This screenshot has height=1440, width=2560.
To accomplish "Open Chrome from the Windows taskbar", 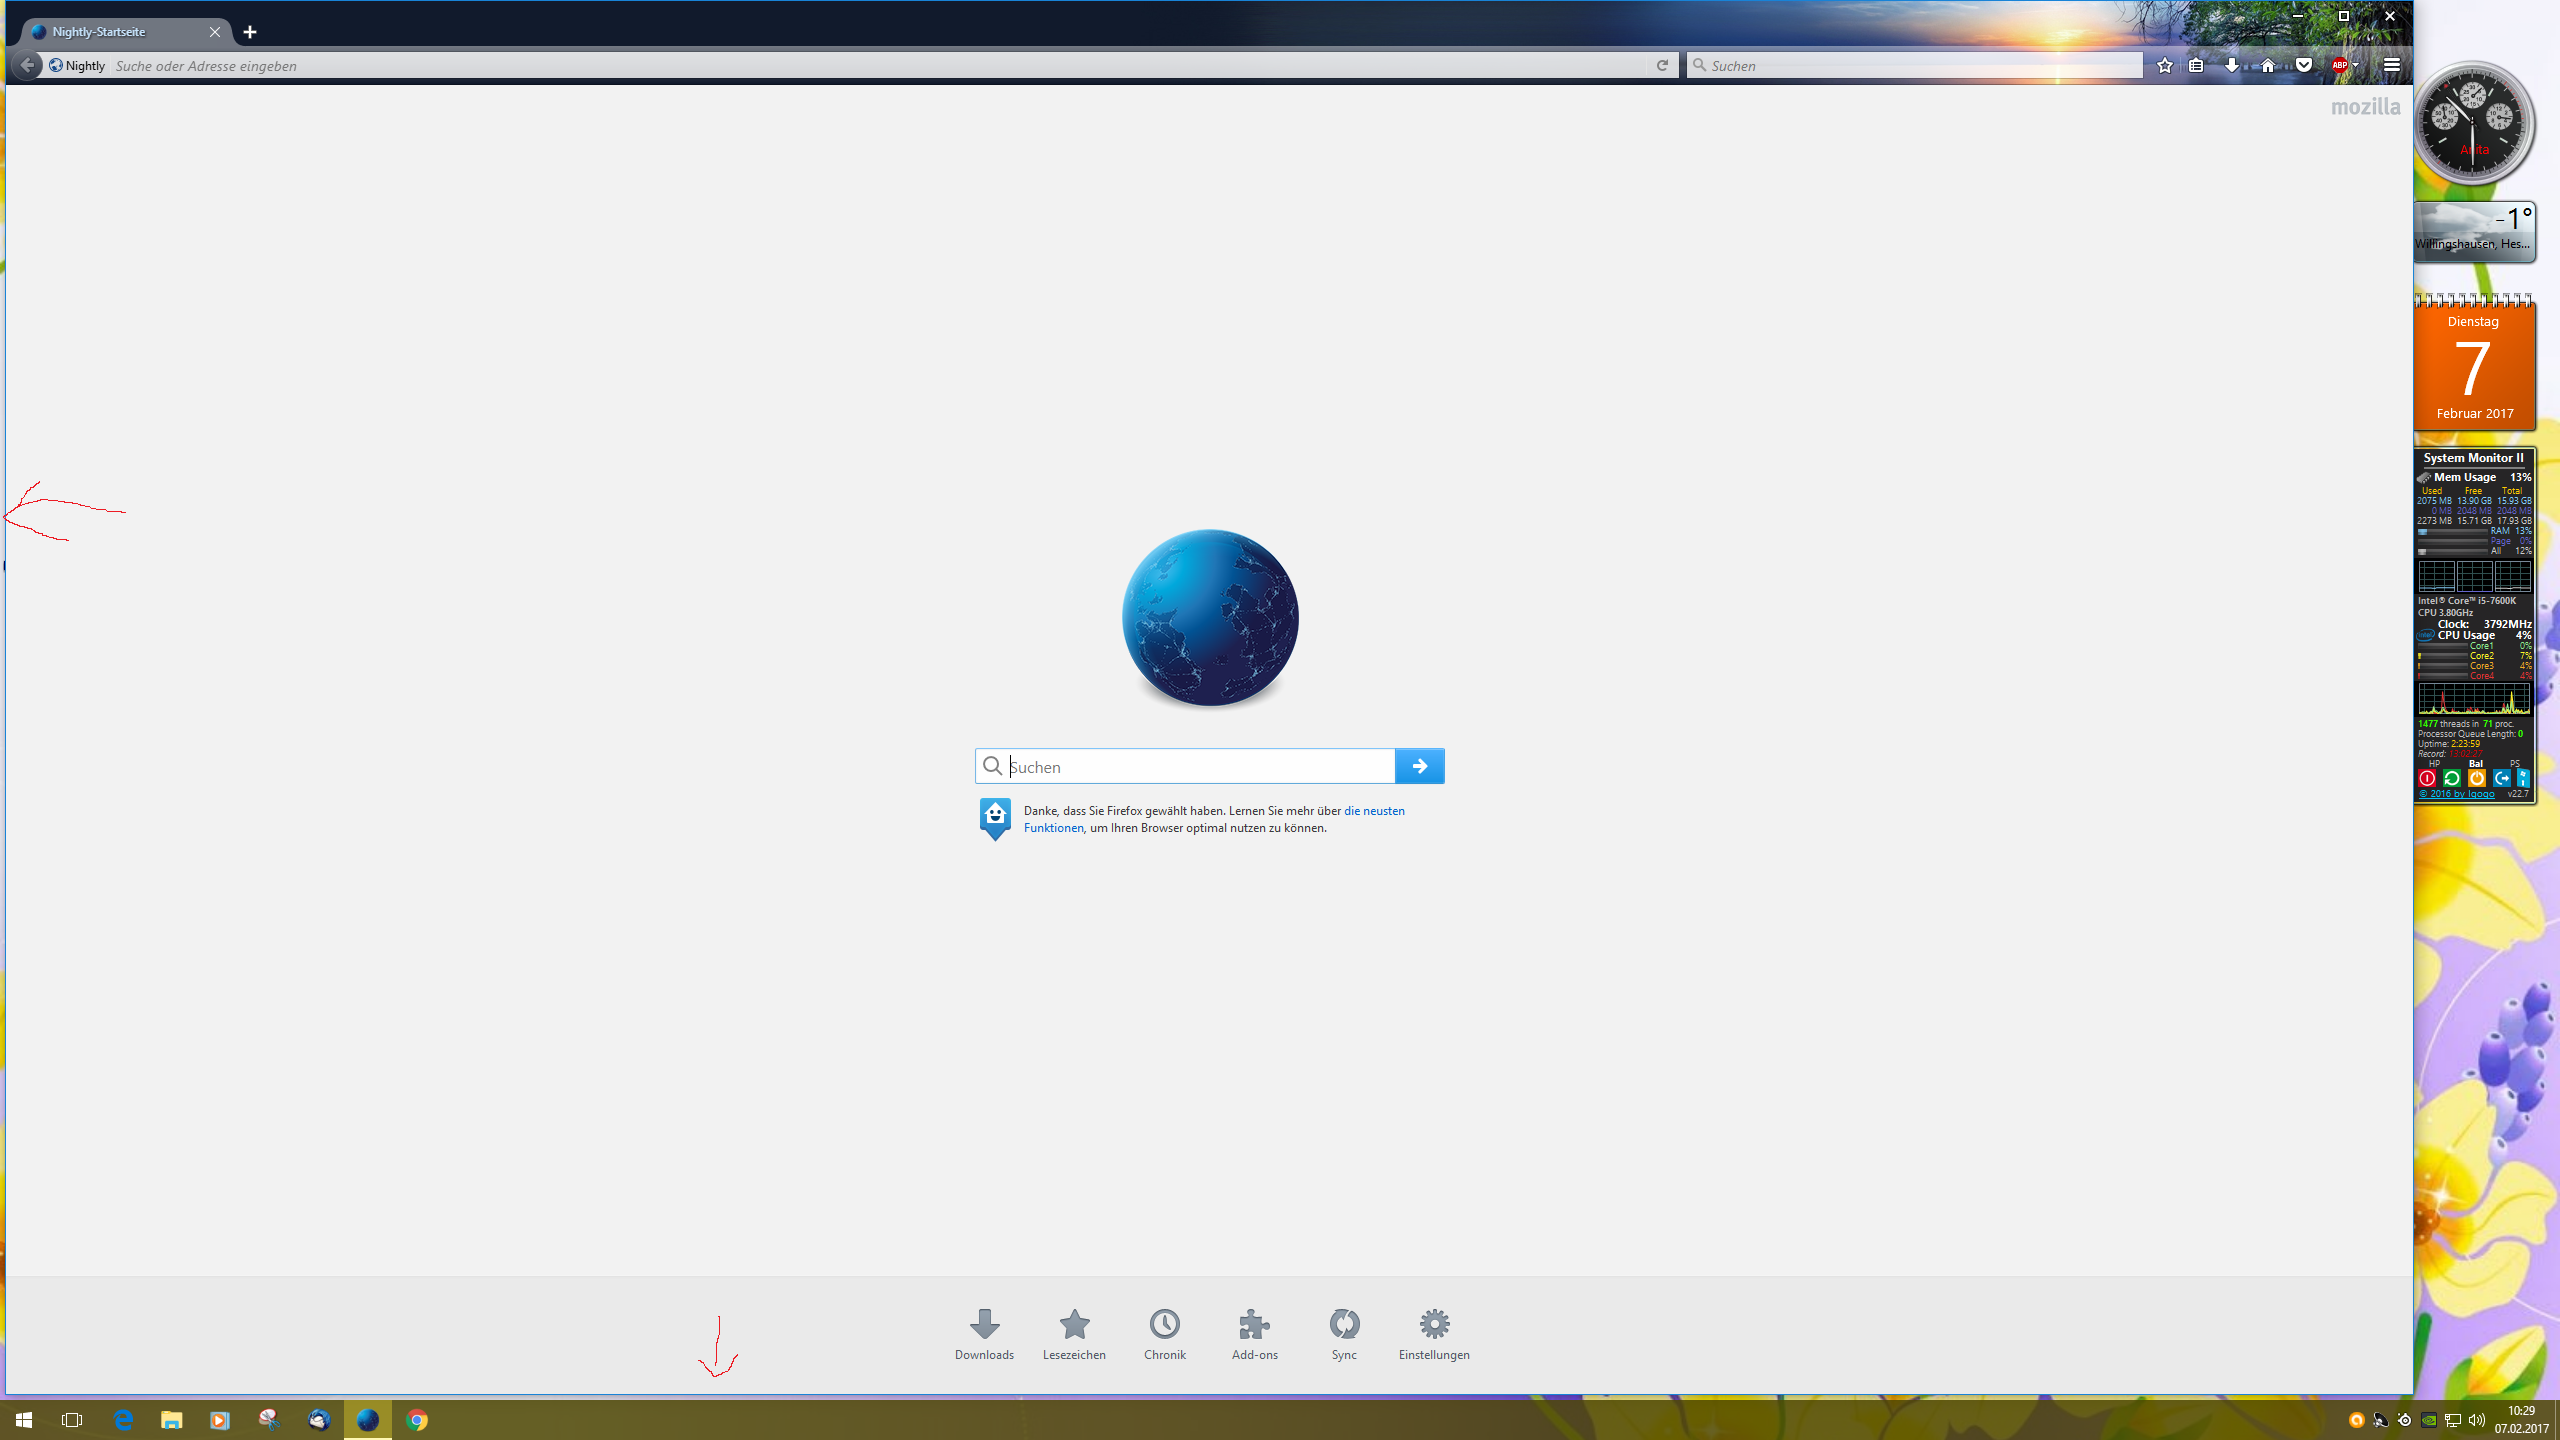I will pyautogui.click(x=417, y=1420).
